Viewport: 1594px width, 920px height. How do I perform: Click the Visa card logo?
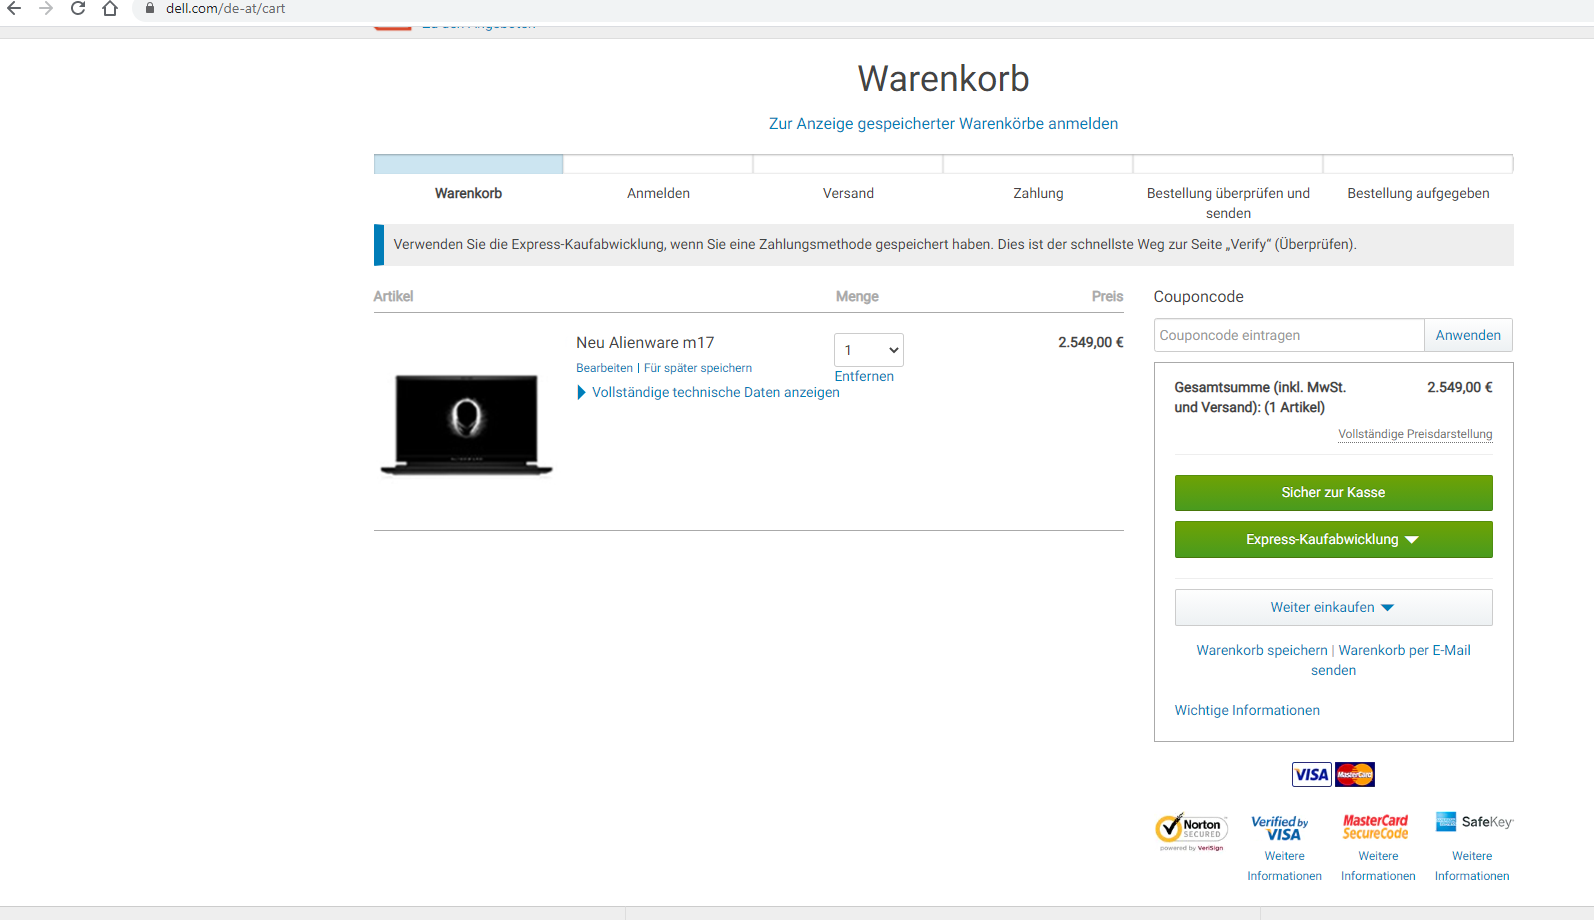1311,774
